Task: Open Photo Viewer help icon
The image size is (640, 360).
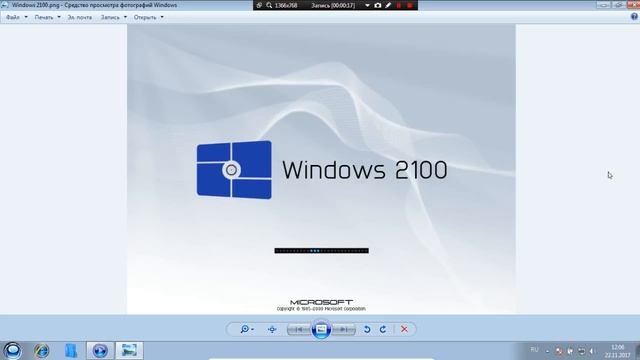Action: tap(634, 17)
